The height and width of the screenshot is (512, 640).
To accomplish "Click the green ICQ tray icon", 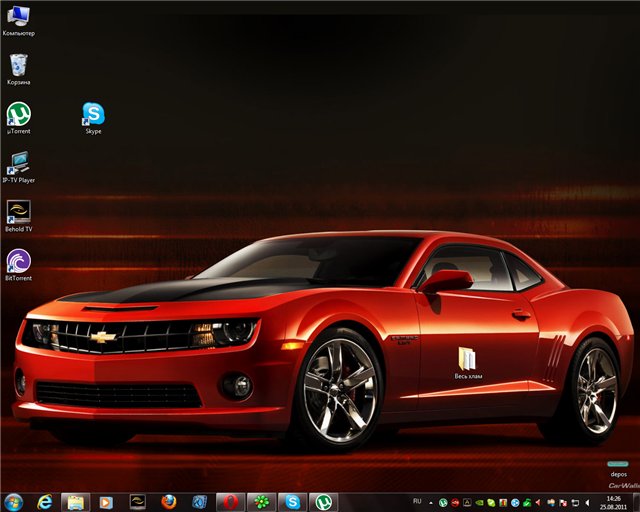I will coord(491,503).
